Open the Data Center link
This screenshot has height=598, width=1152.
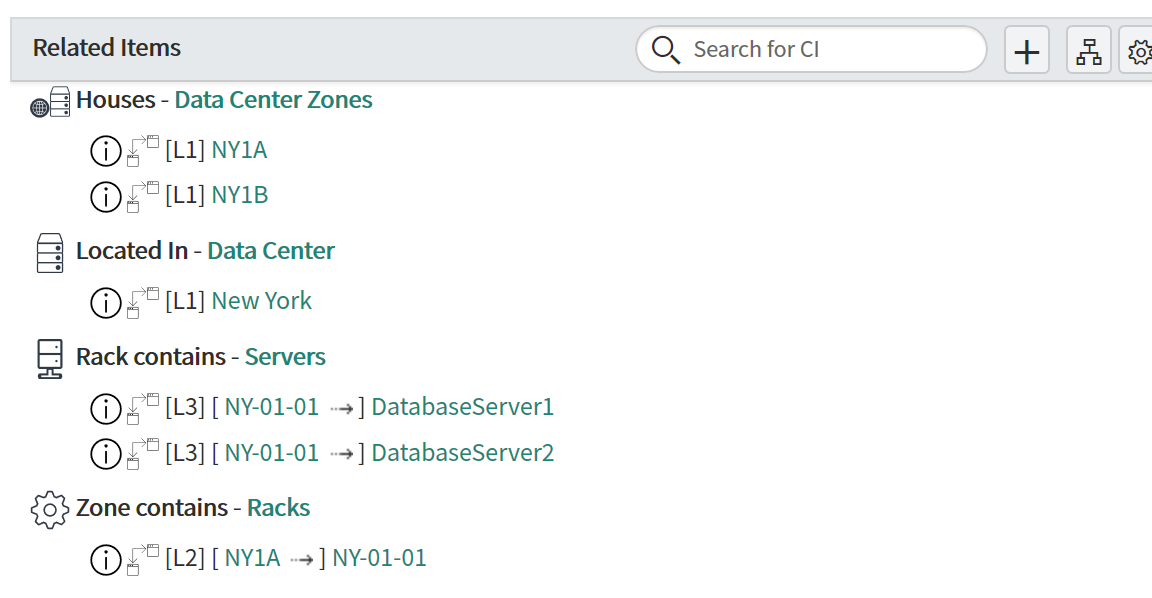click(x=270, y=251)
